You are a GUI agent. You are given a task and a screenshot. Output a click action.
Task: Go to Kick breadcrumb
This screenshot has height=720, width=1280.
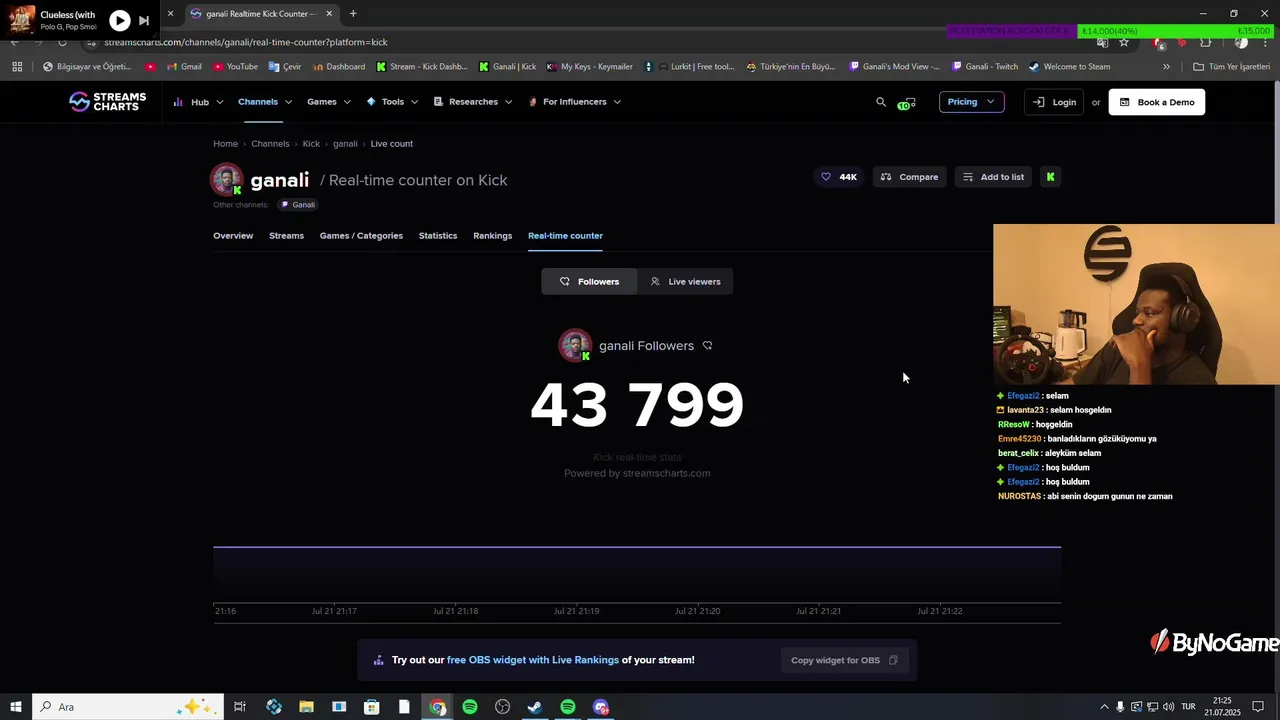[311, 144]
